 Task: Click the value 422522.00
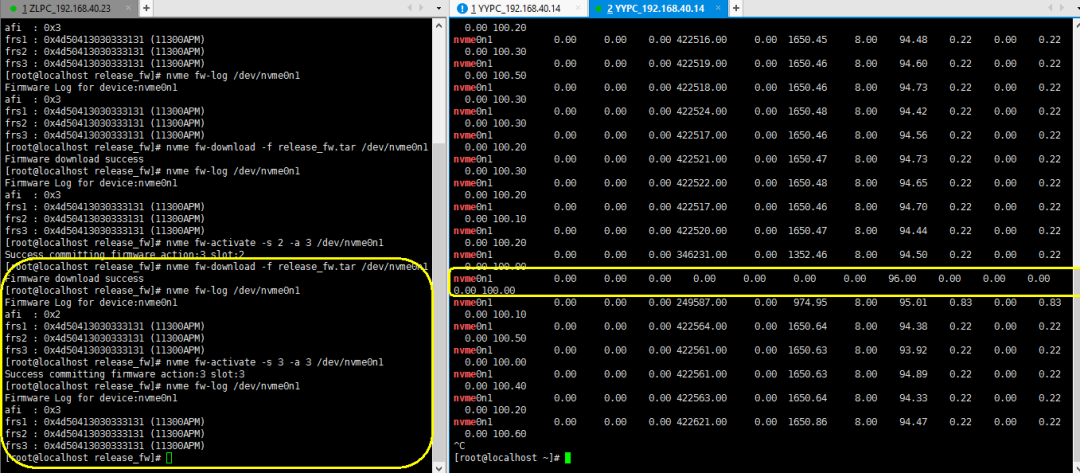coord(701,183)
